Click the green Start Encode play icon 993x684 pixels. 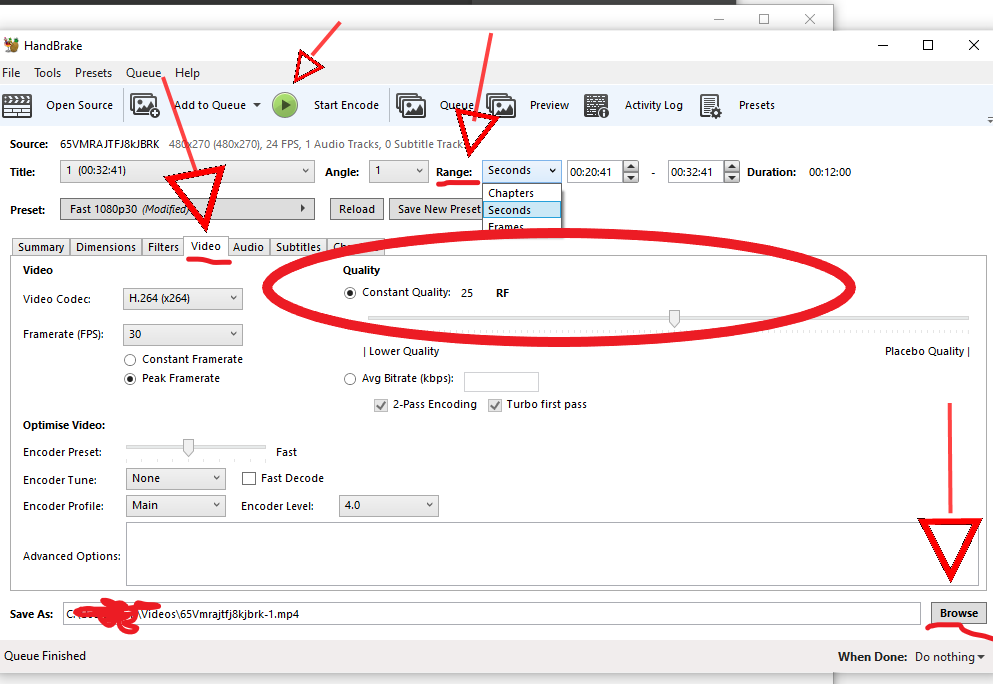pos(285,105)
